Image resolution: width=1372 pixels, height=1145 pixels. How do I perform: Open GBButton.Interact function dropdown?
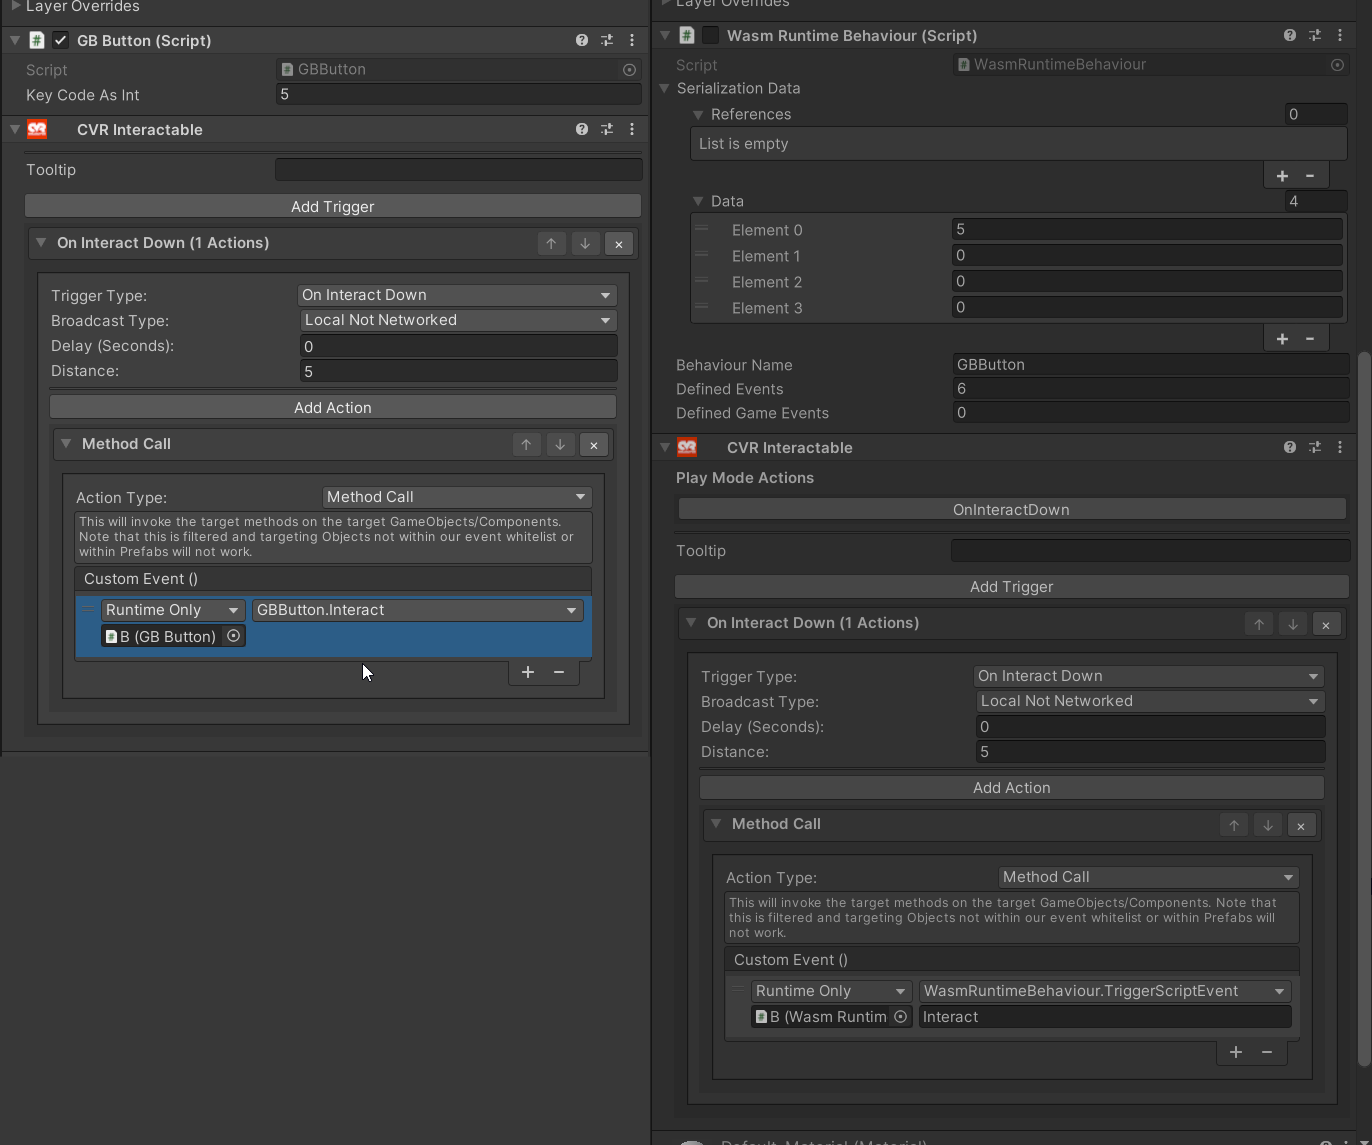click(417, 610)
